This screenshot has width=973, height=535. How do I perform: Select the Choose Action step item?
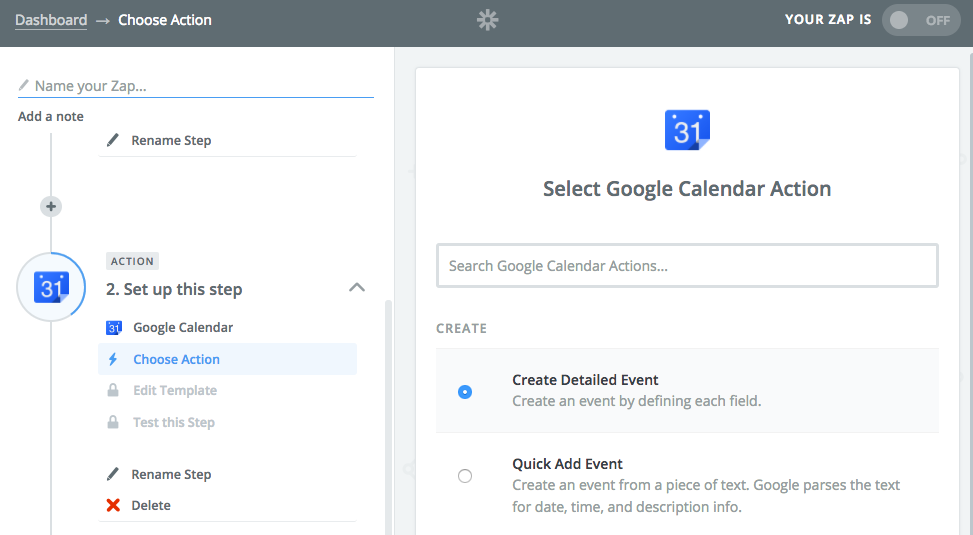228,359
